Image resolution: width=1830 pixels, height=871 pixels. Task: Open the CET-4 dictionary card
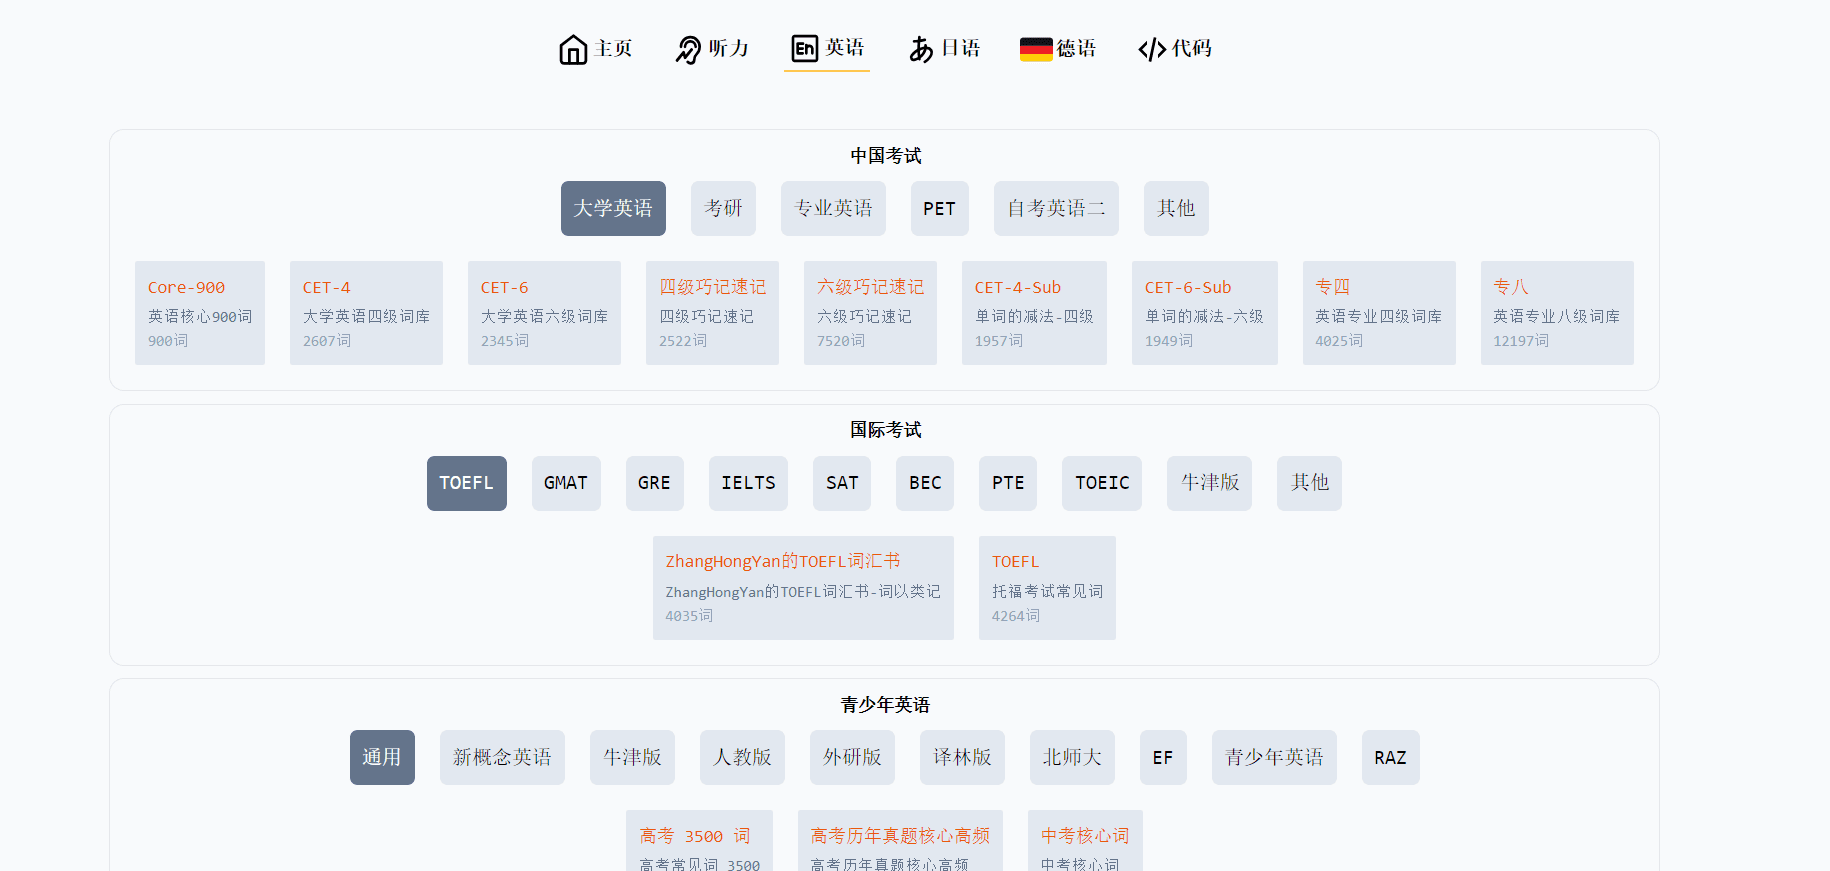click(x=366, y=313)
